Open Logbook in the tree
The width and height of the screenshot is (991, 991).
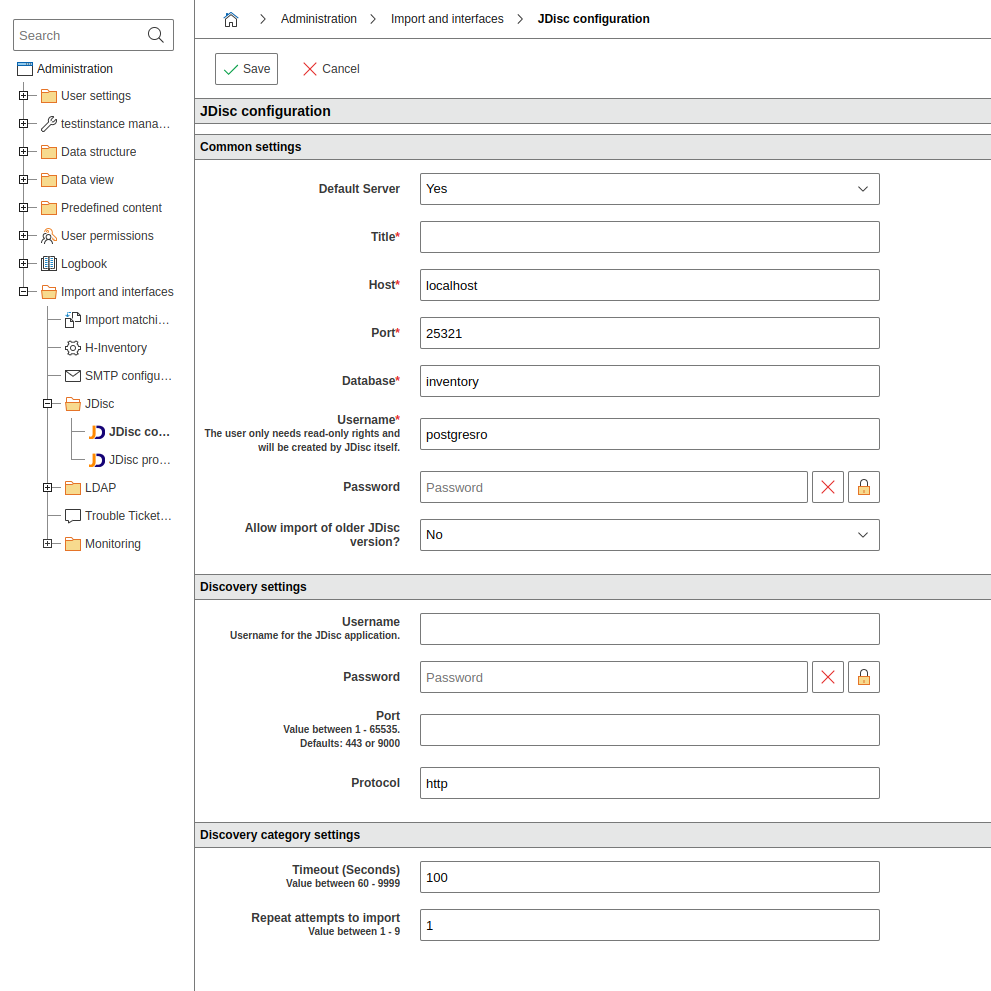click(x=84, y=264)
